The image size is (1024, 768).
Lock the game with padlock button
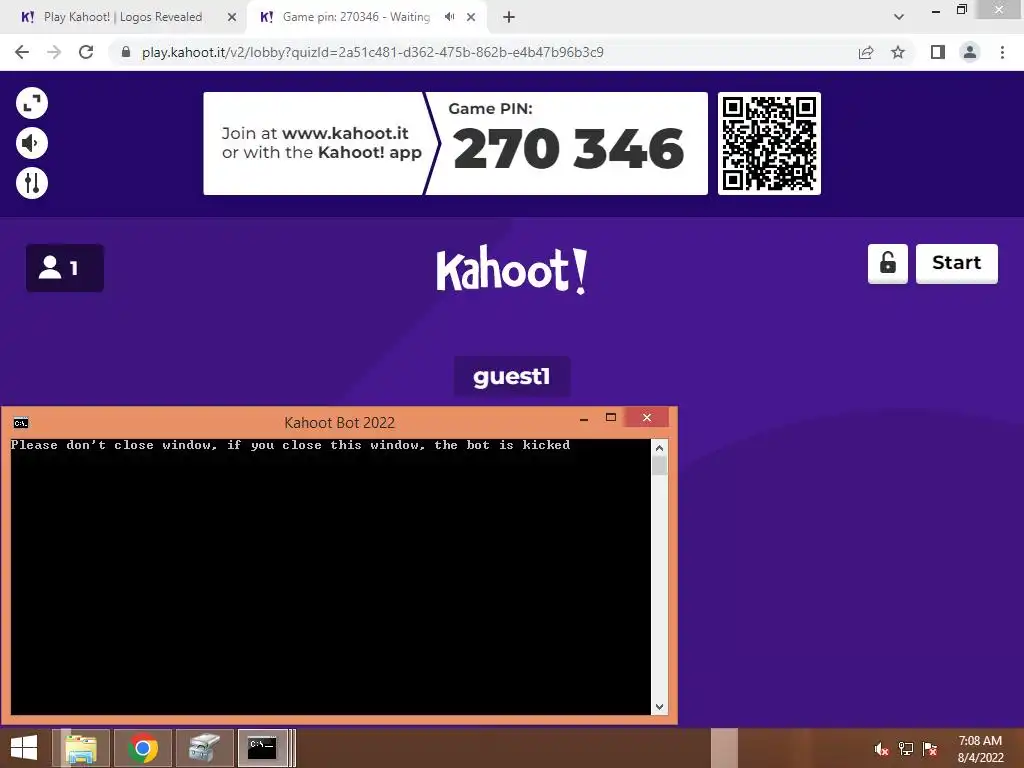pyautogui.click(x=888, y=263)
